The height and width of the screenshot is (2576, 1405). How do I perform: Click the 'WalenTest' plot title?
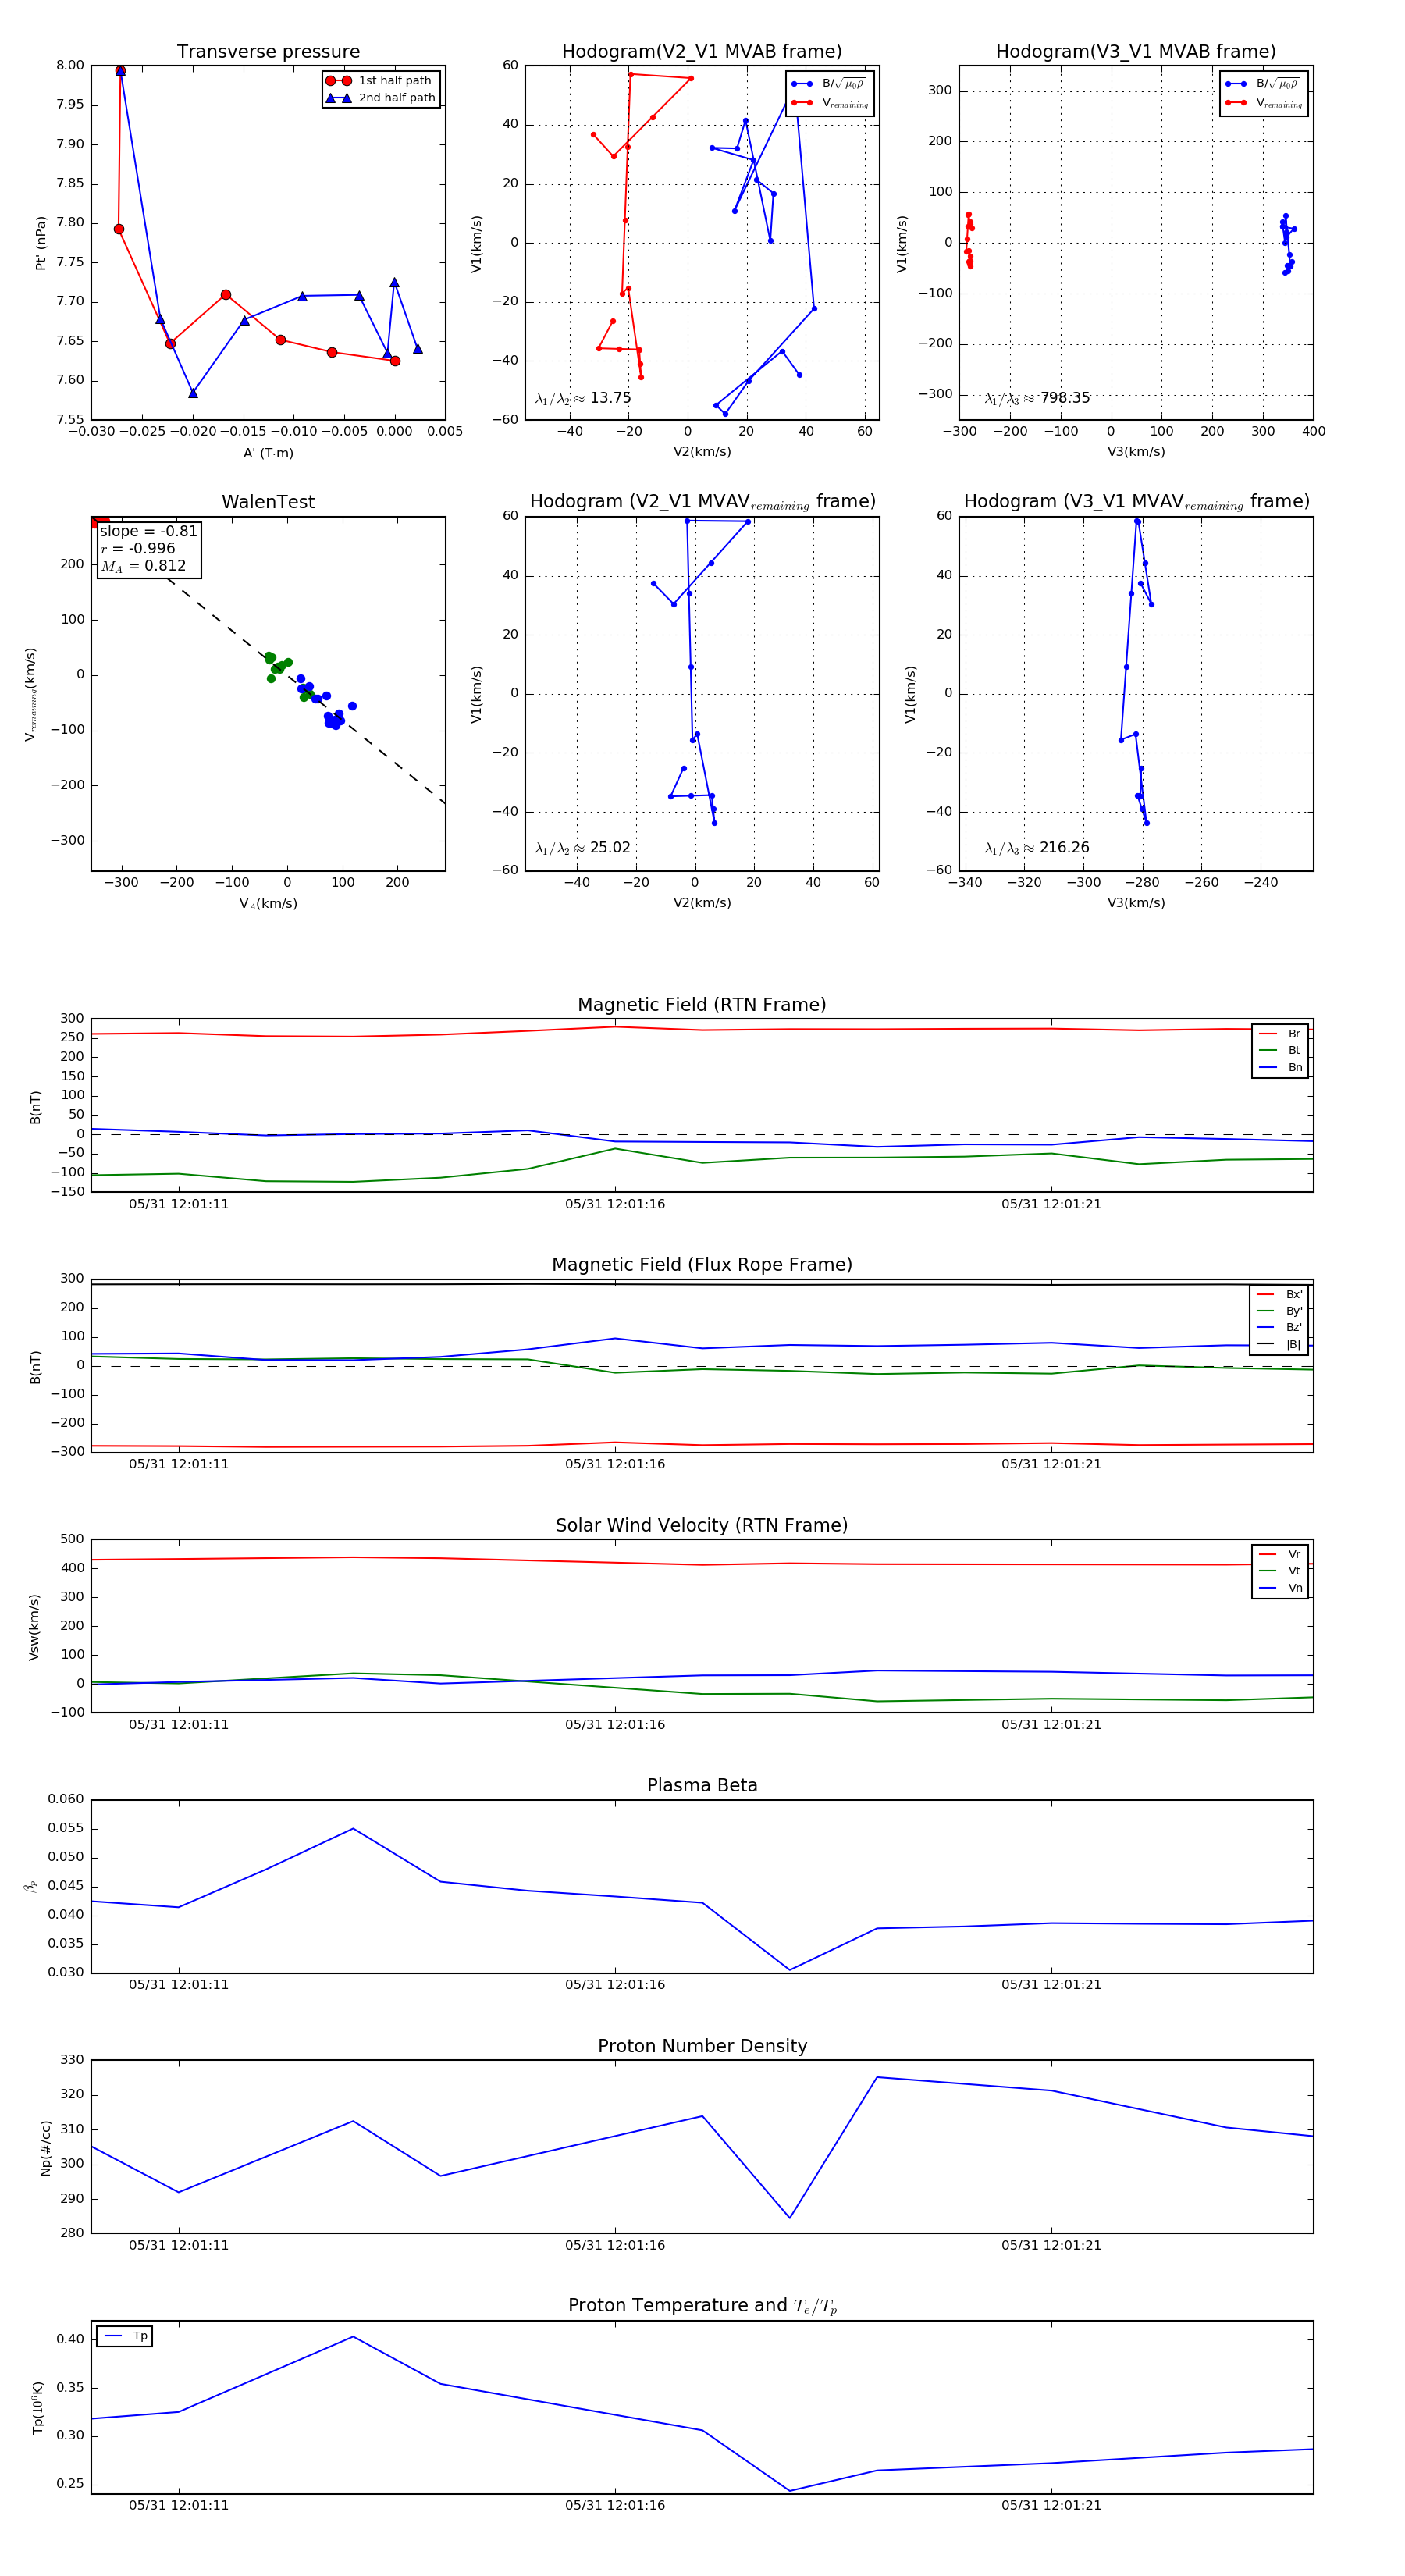268,502
